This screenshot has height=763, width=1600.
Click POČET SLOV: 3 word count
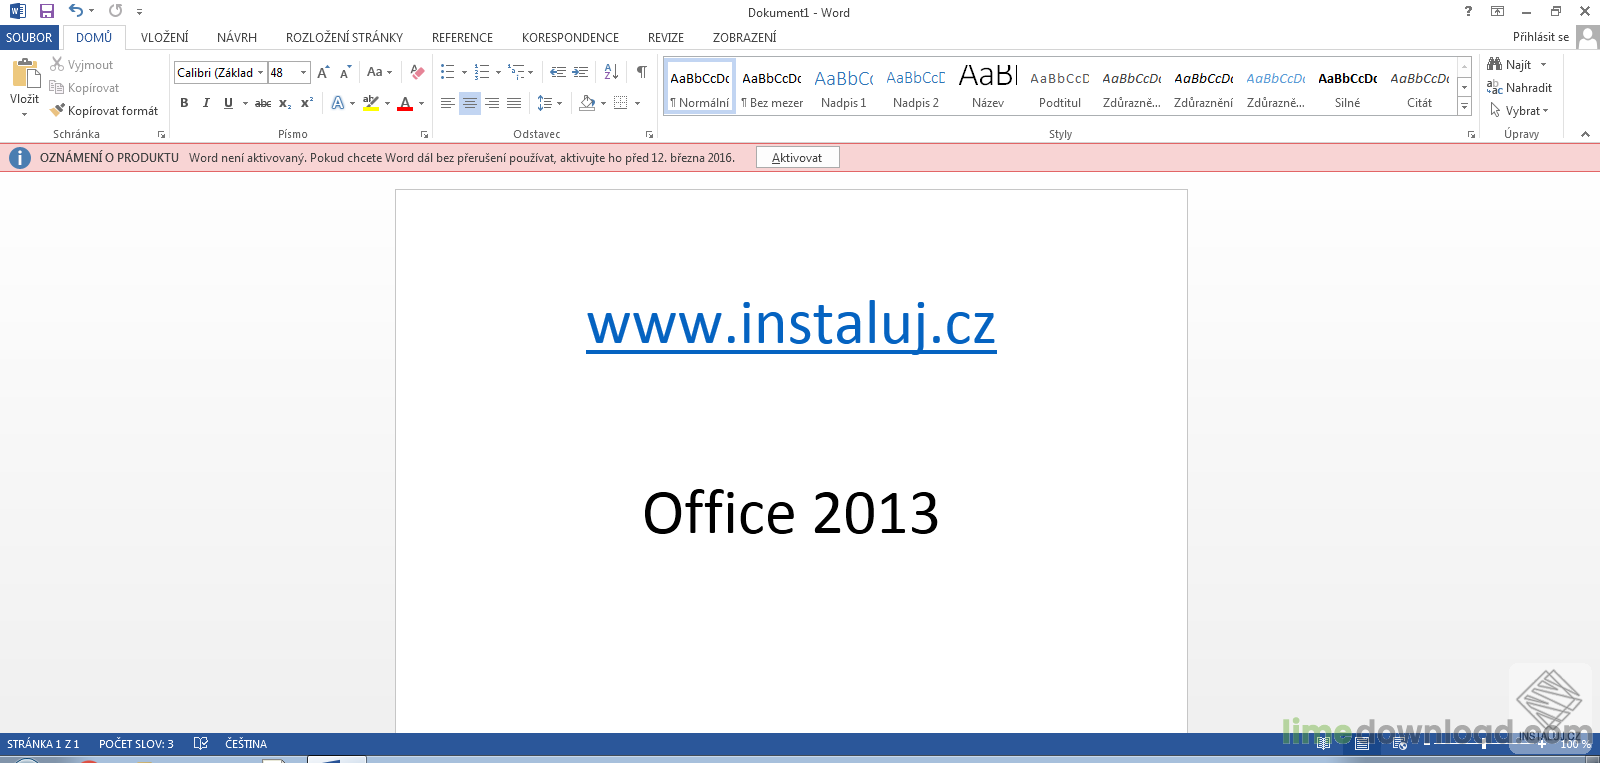(x=136, y=744)
